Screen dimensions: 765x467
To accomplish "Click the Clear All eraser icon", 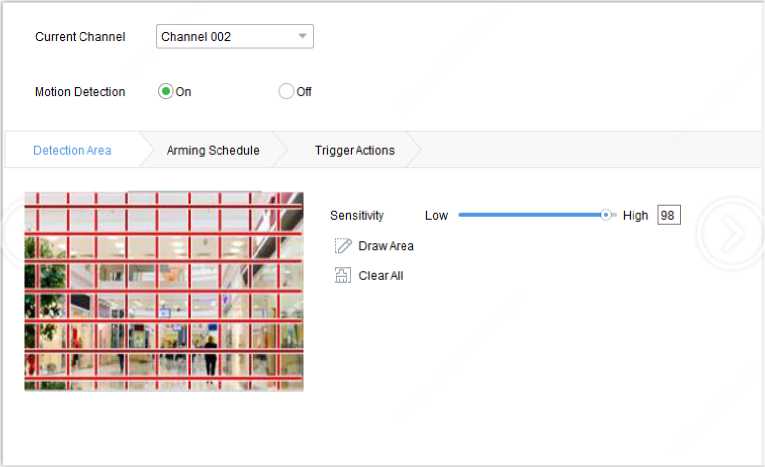I will click(x=343, y=276).
